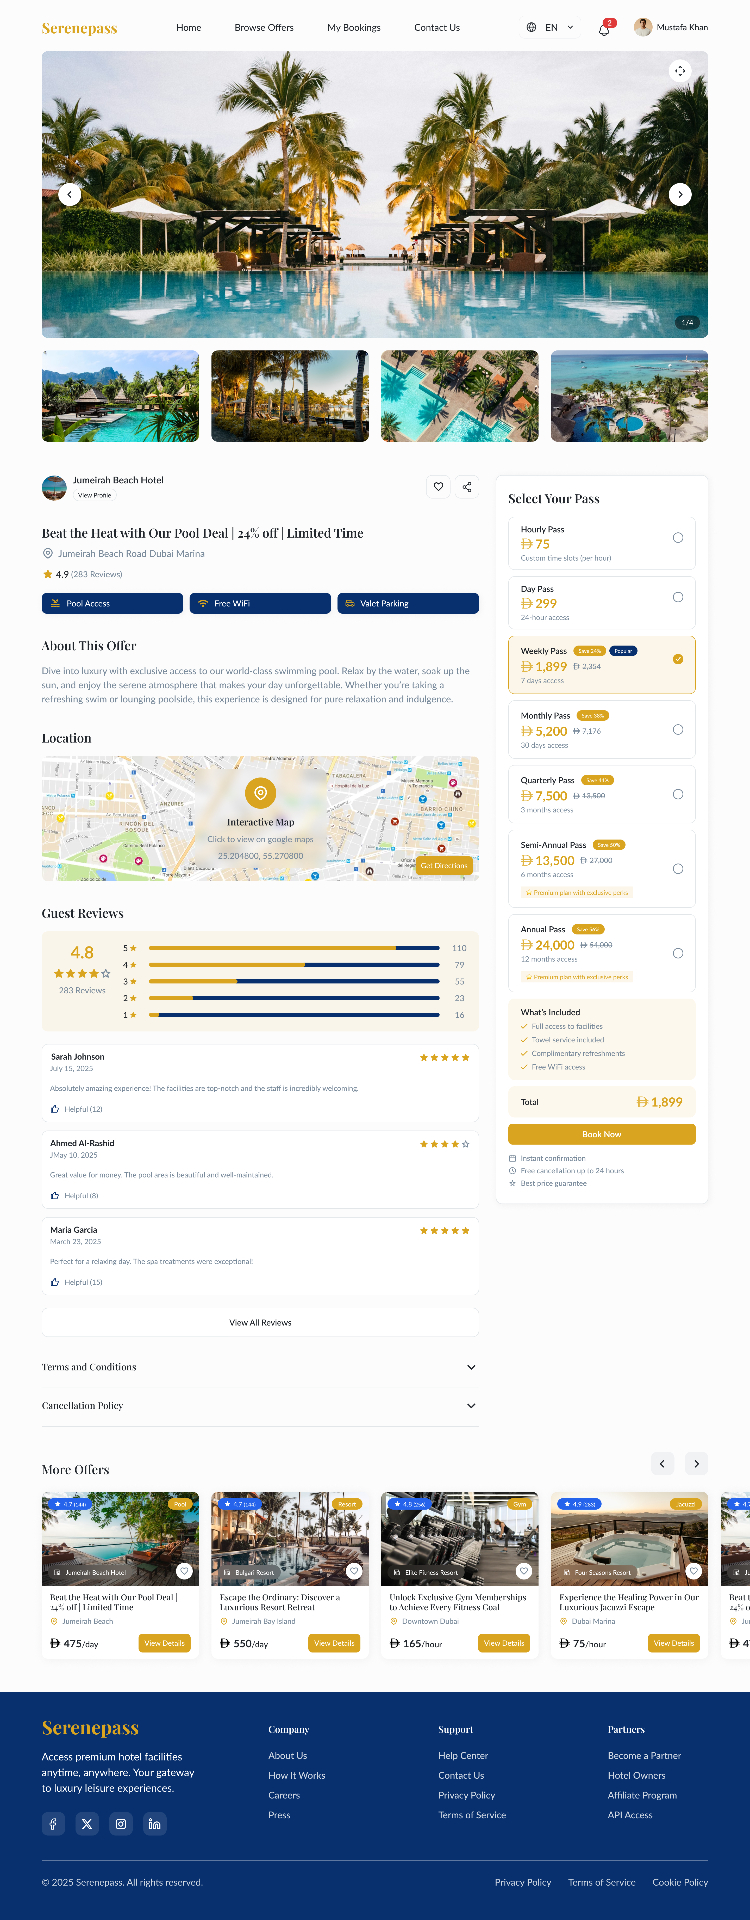Open How It Works footer link

pos(297,1775)
